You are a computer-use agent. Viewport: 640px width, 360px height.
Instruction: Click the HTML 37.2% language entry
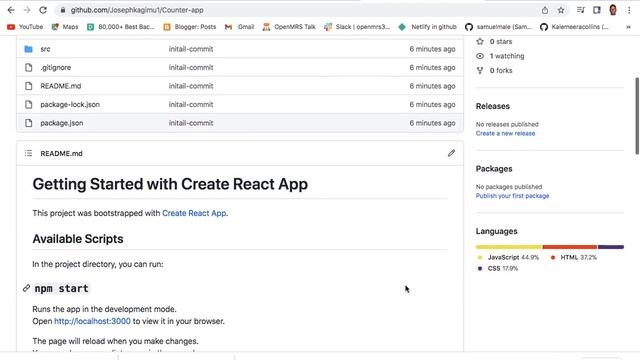coord(573,258)
